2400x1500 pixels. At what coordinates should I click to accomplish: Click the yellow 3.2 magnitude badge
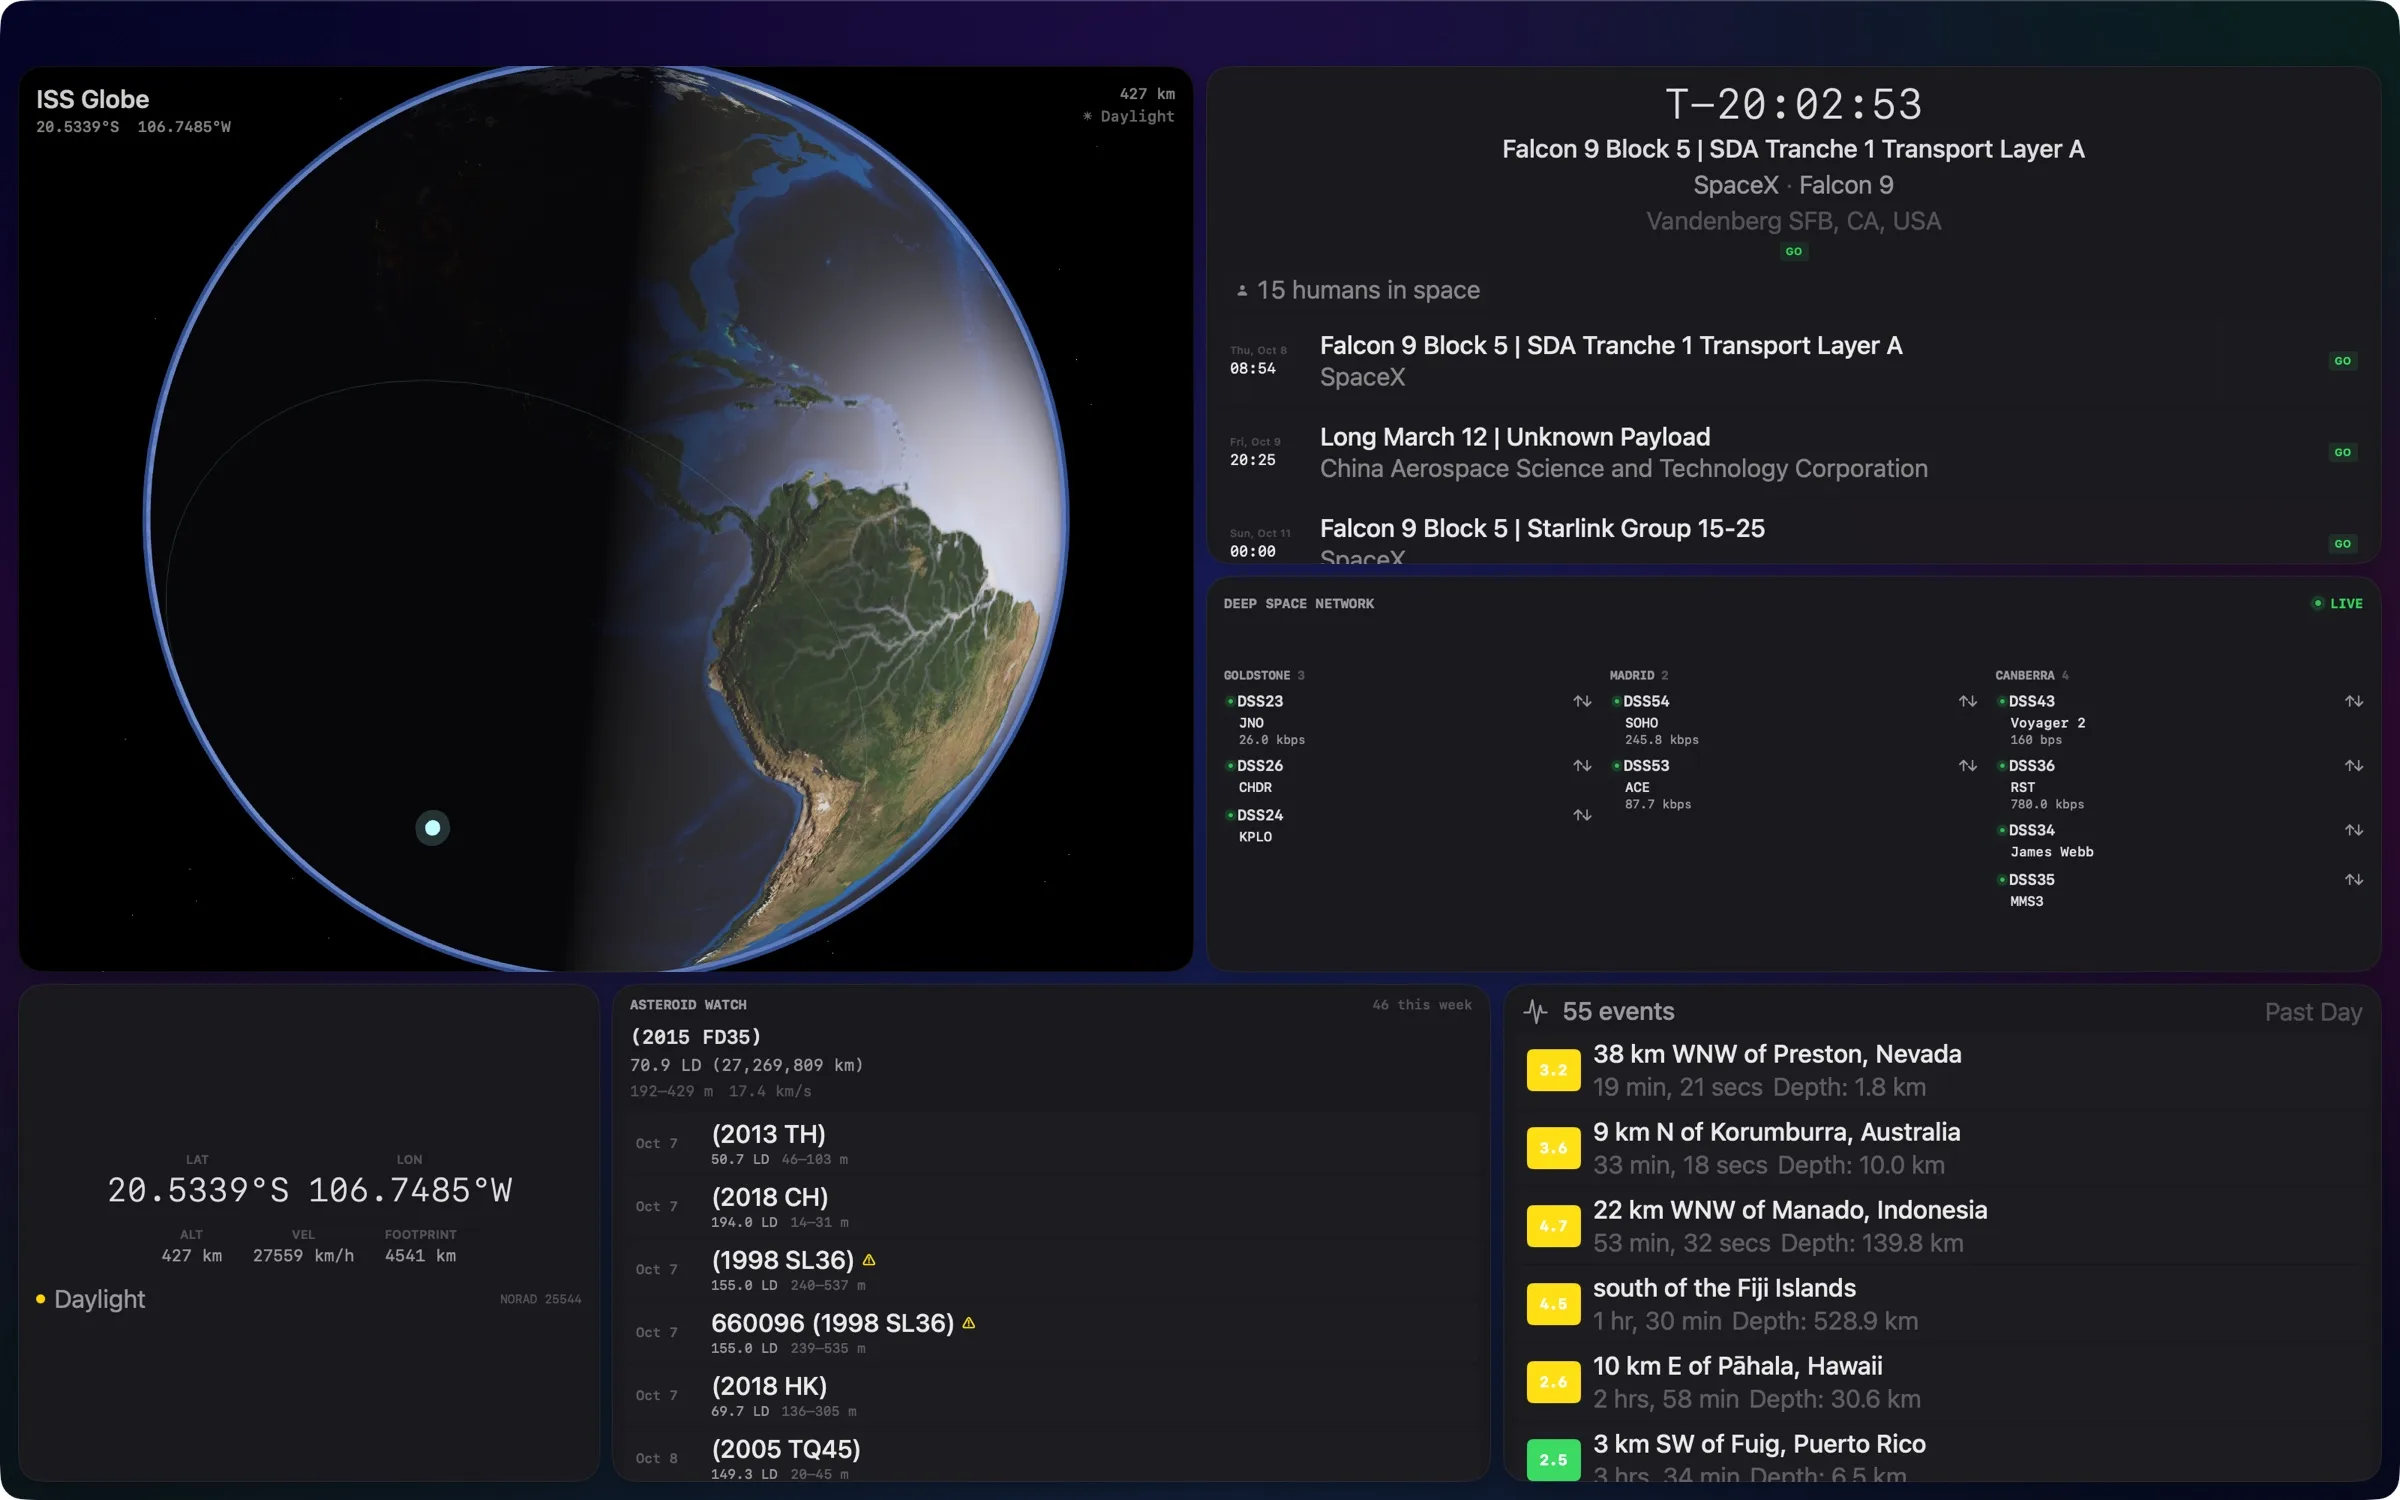(1553, 1070)
